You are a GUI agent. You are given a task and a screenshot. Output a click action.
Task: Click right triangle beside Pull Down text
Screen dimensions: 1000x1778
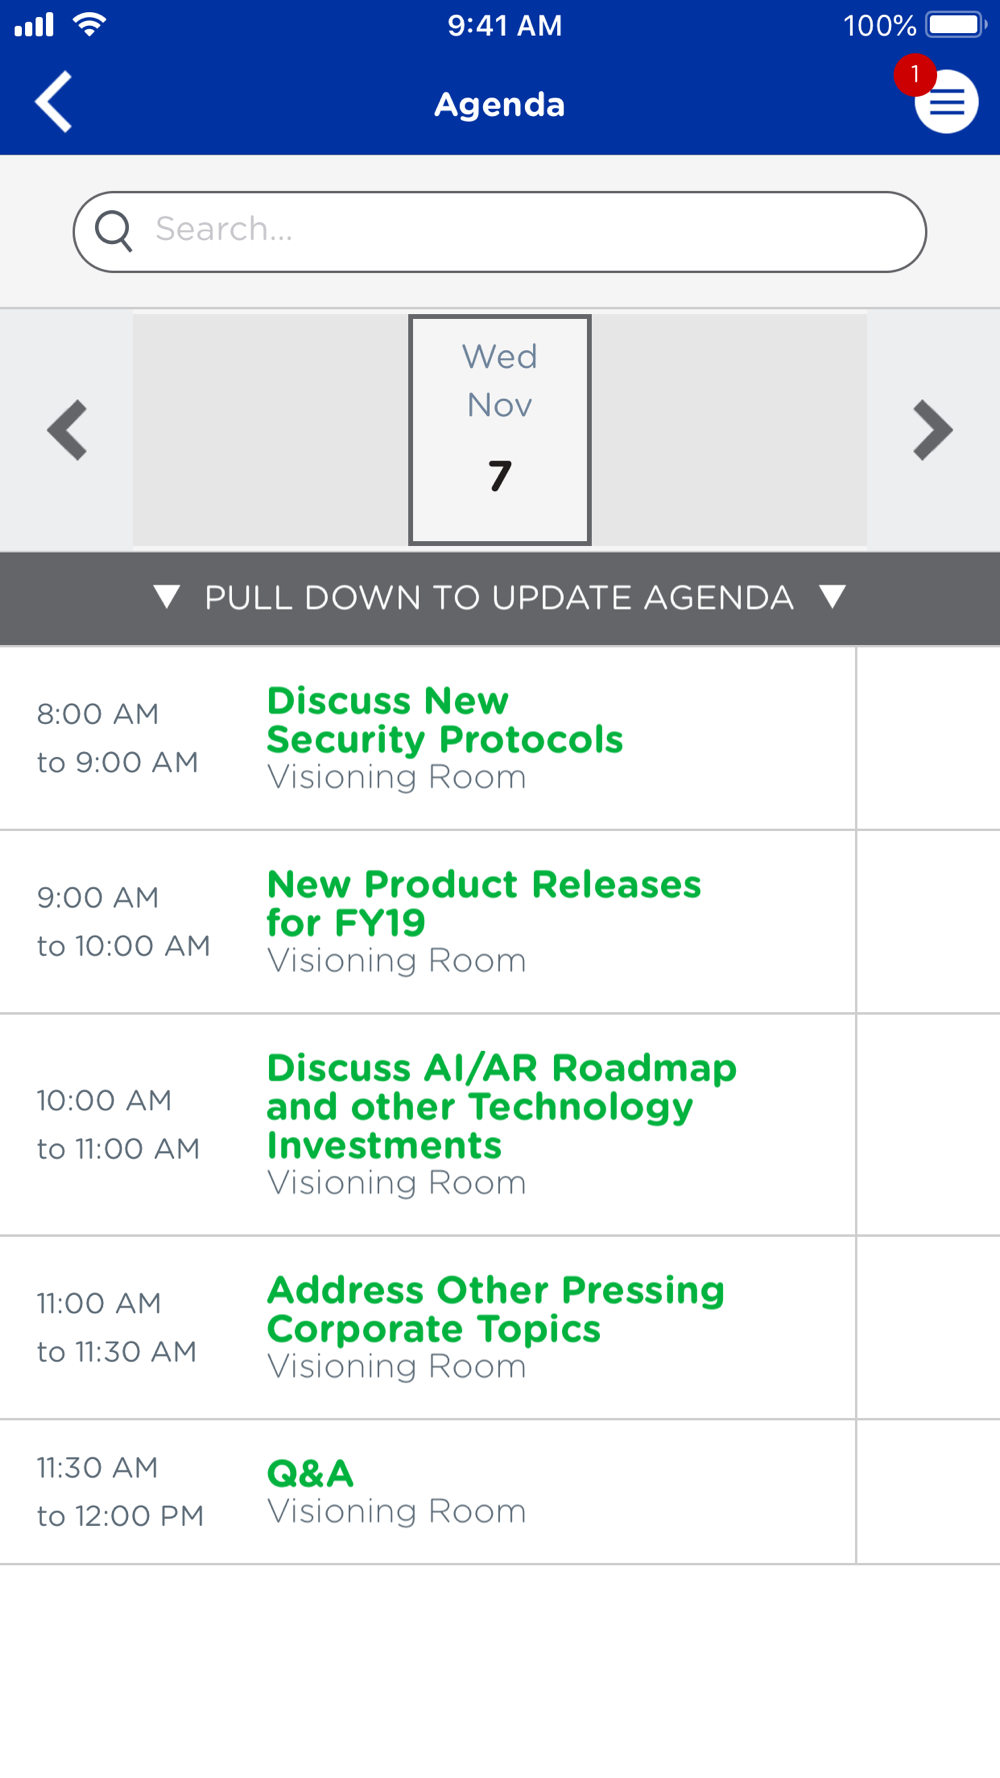[x=833, y=597]
